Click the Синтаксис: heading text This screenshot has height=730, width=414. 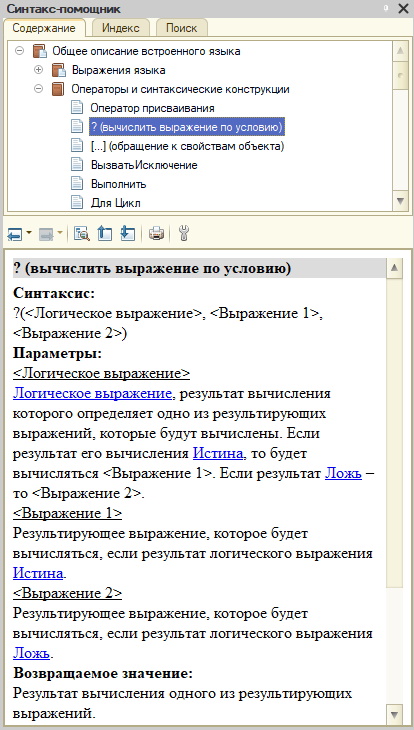pos(54,293)
